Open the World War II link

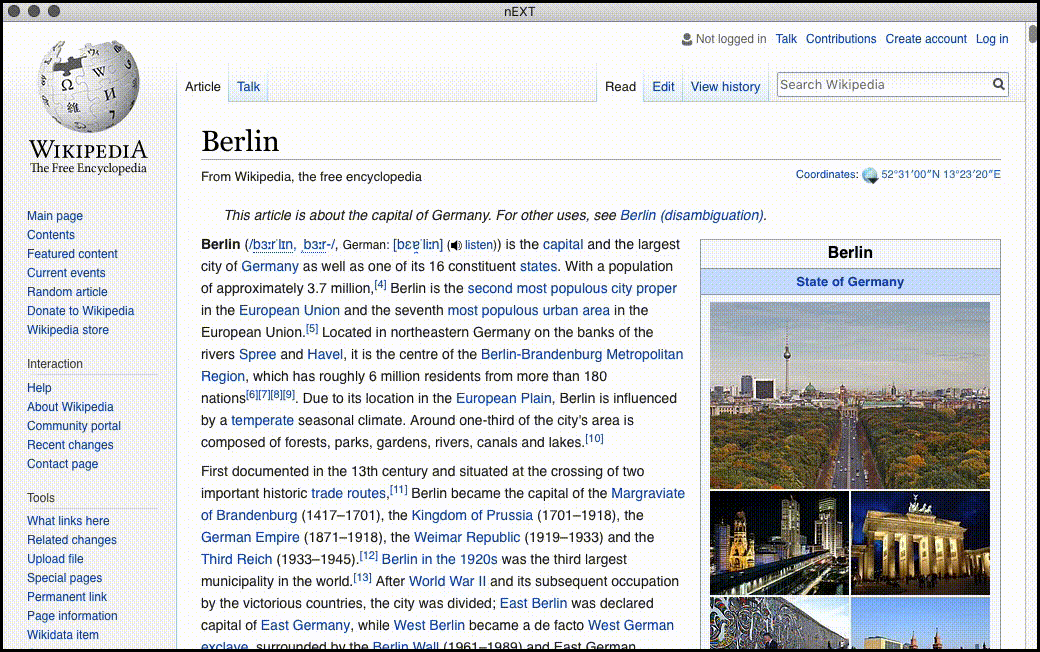tap(448, 581)
